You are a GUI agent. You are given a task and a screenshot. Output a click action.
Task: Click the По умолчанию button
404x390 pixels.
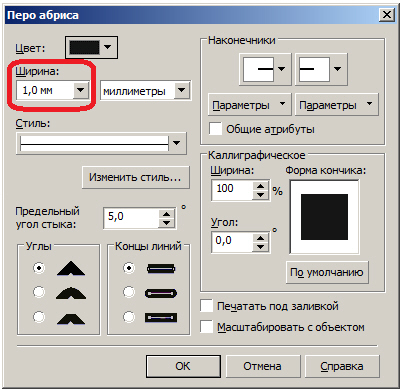tap(327, 272)
